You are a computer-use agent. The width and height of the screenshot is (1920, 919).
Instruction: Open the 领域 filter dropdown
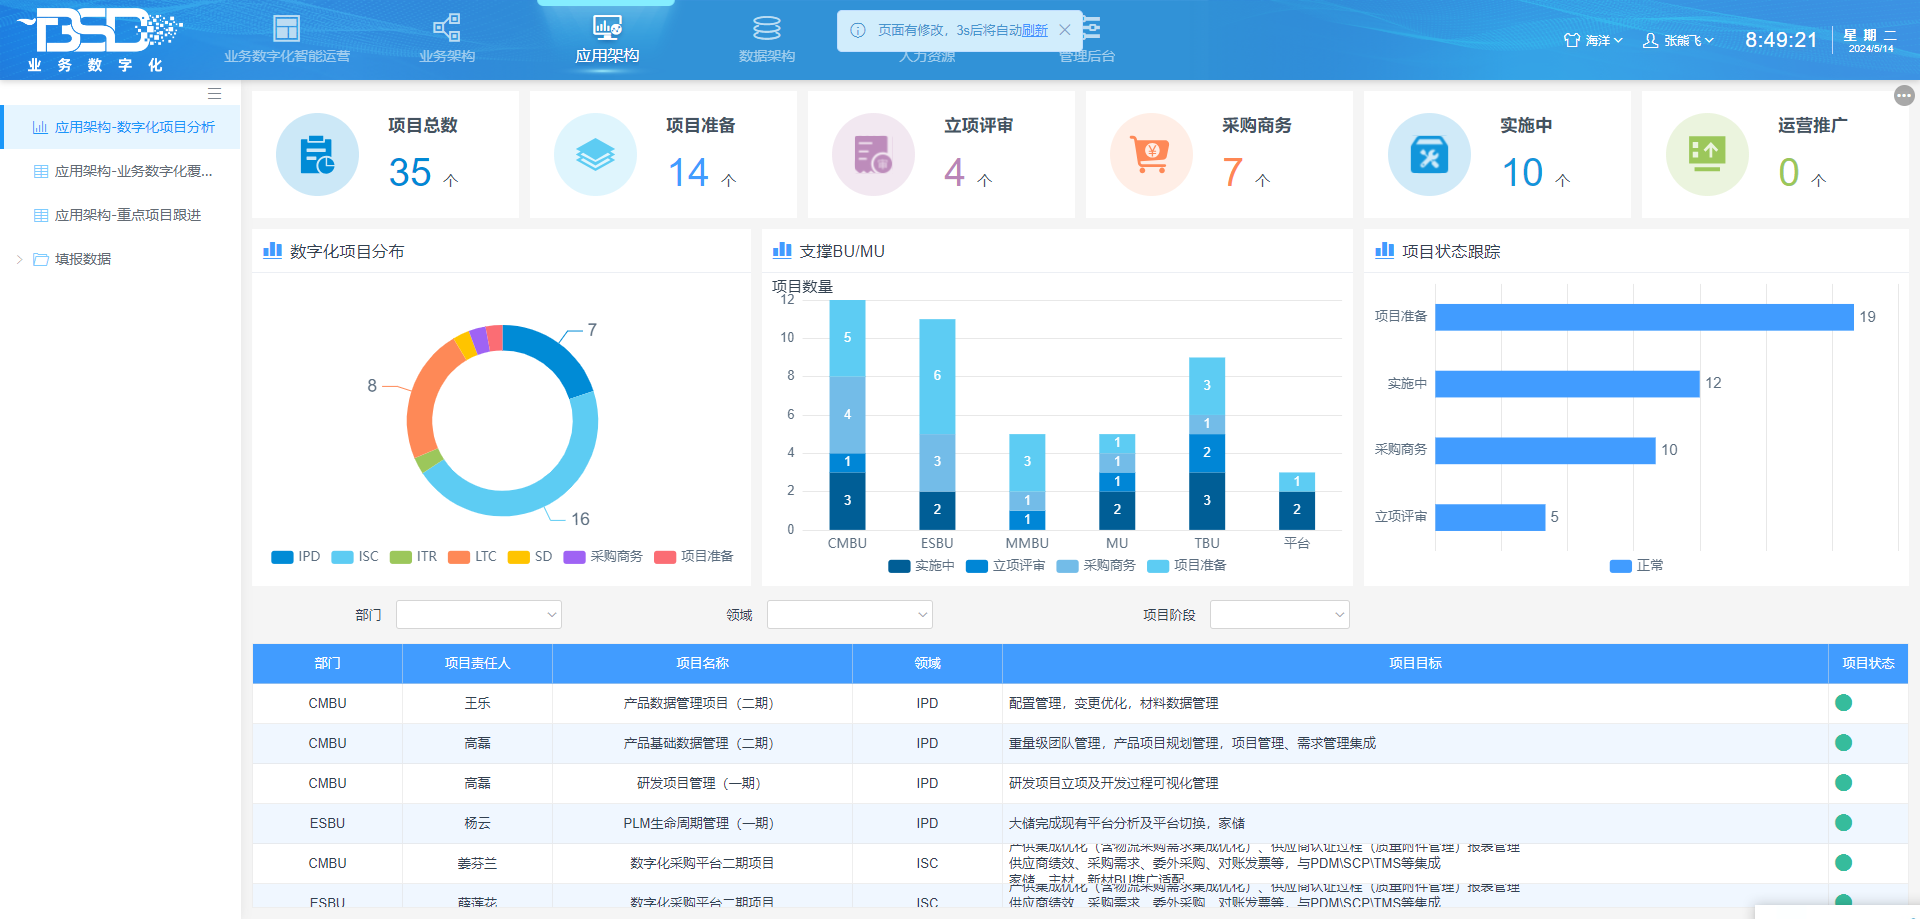point(850,615)
